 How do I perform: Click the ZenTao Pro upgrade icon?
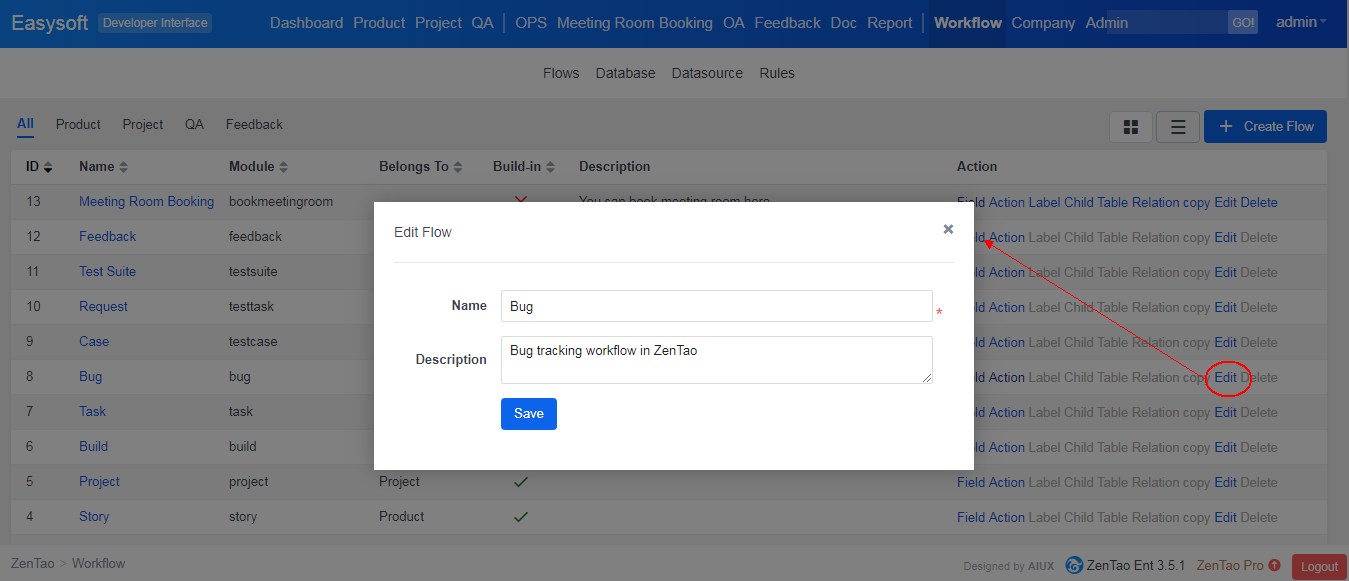pos(1274,566)
